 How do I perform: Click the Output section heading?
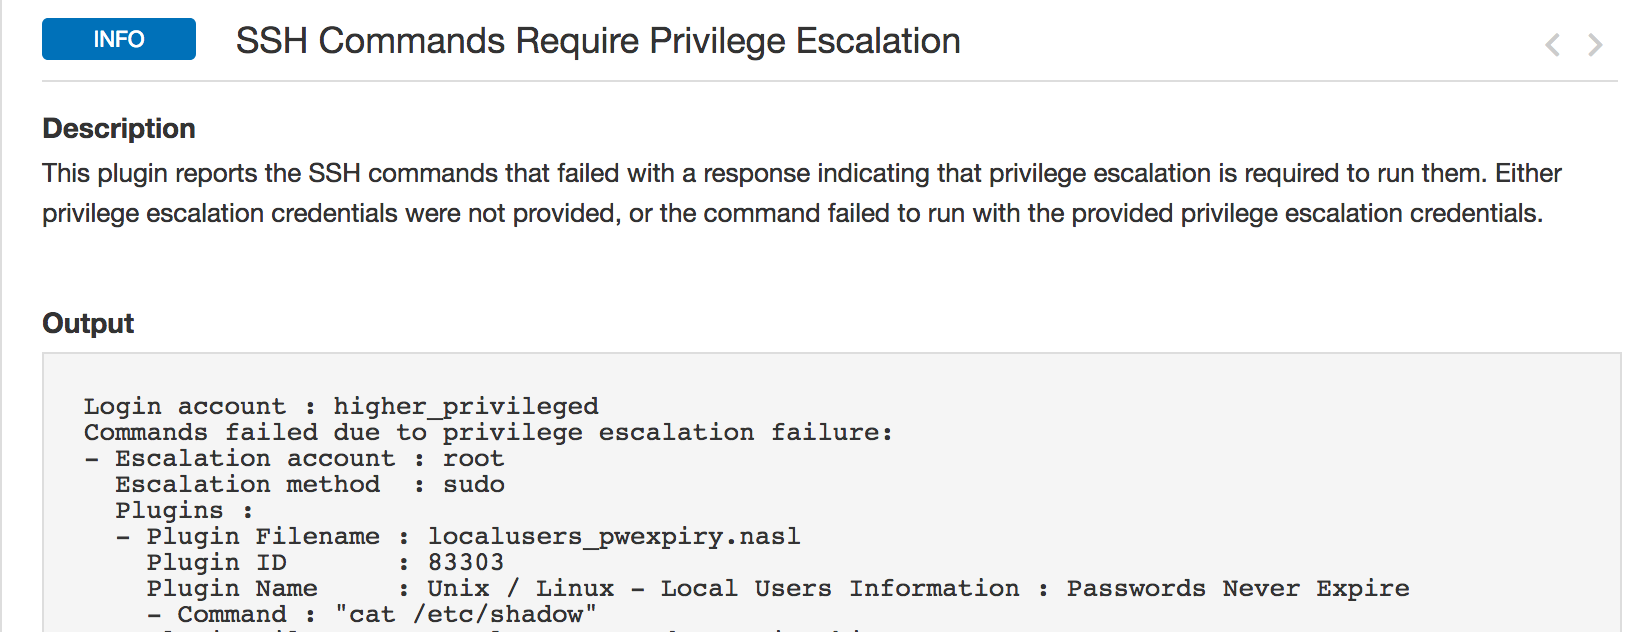[x=88, y=324]
